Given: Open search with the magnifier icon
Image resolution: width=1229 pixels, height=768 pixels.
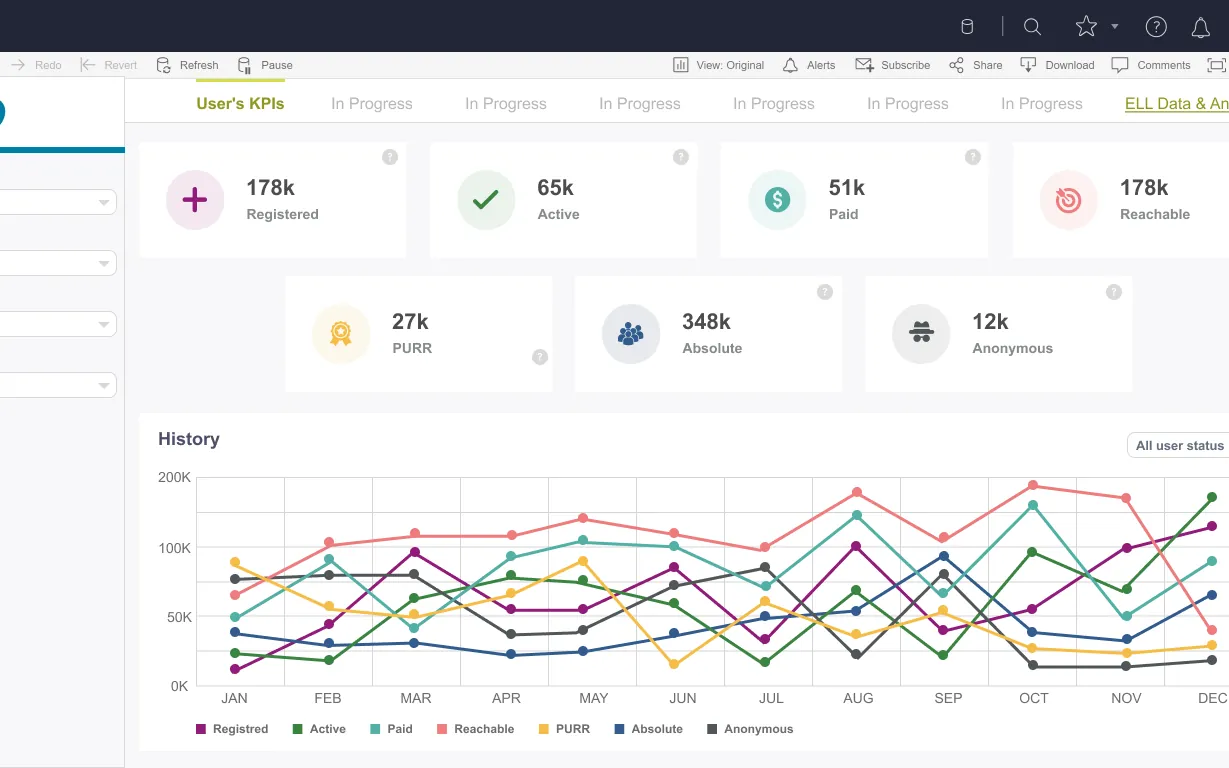Looking at the screenshot, I should pos(1033,27).
